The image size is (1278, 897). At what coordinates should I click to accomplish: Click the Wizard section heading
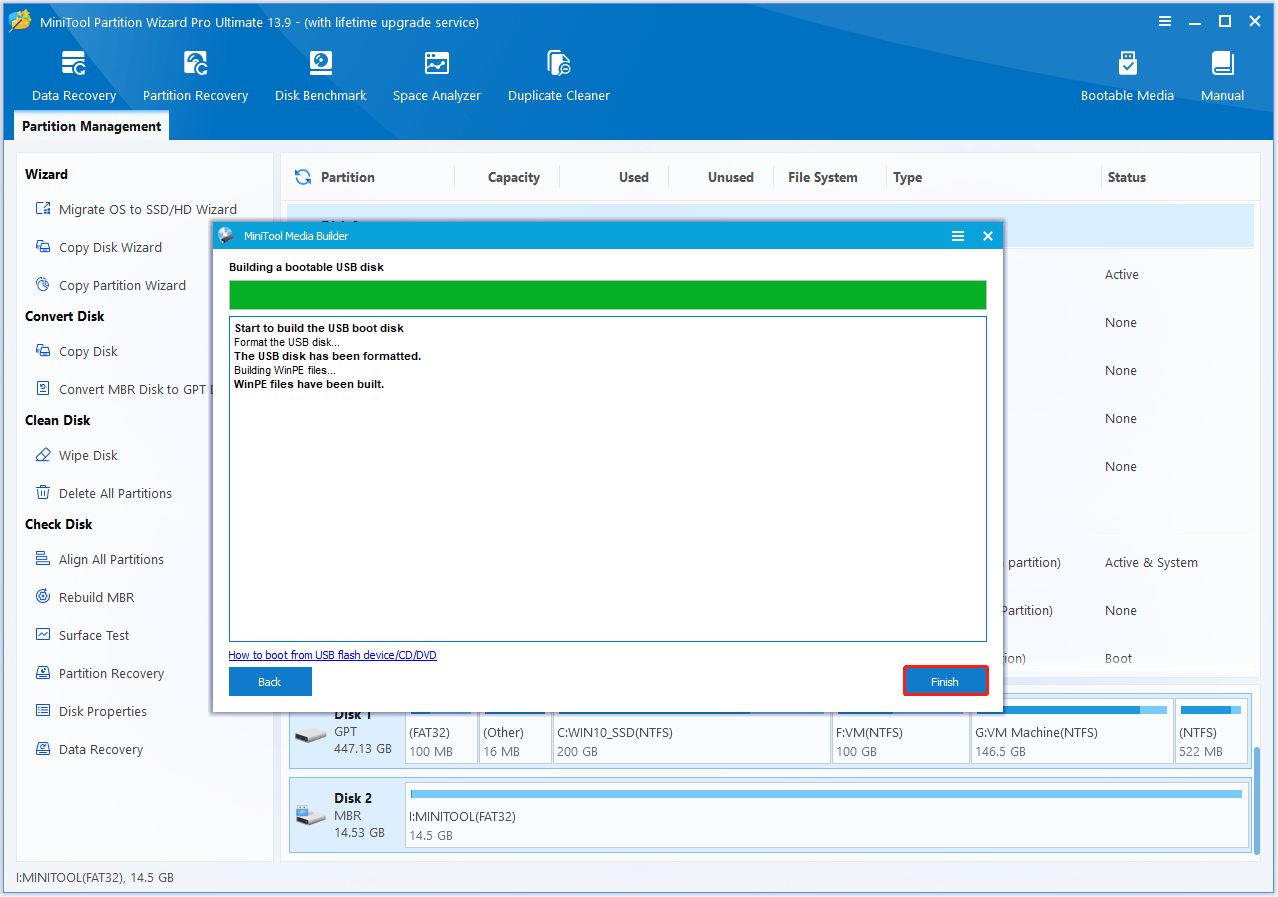point(47,174)
